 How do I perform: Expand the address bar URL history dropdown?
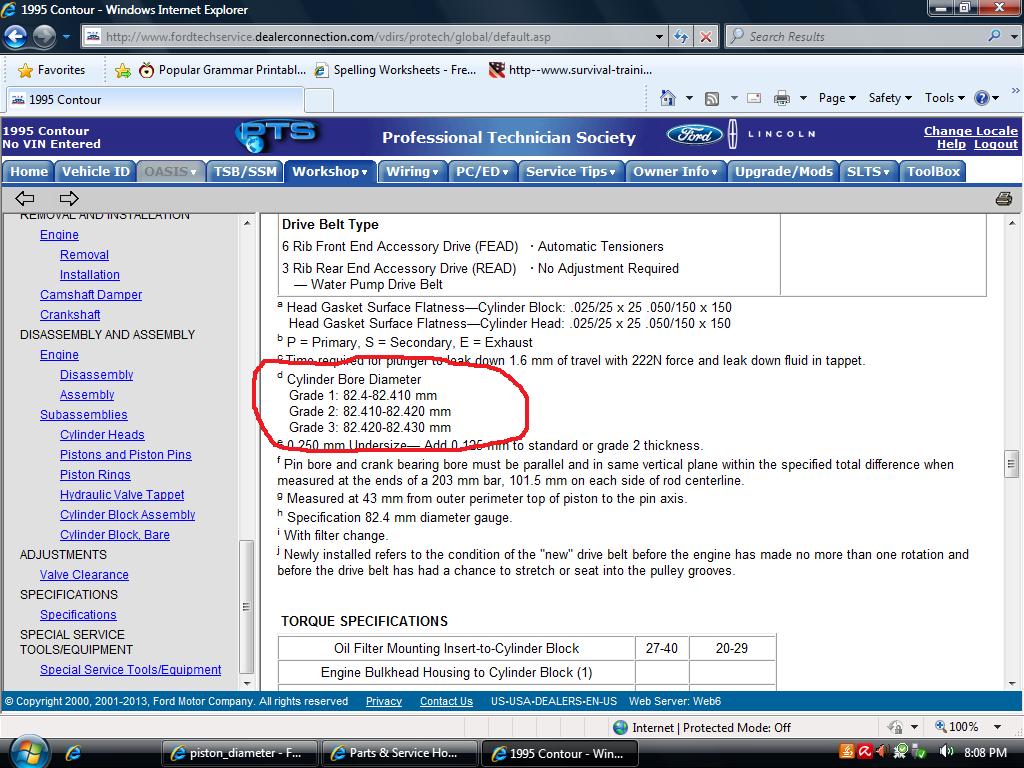[x=660, y=37]
